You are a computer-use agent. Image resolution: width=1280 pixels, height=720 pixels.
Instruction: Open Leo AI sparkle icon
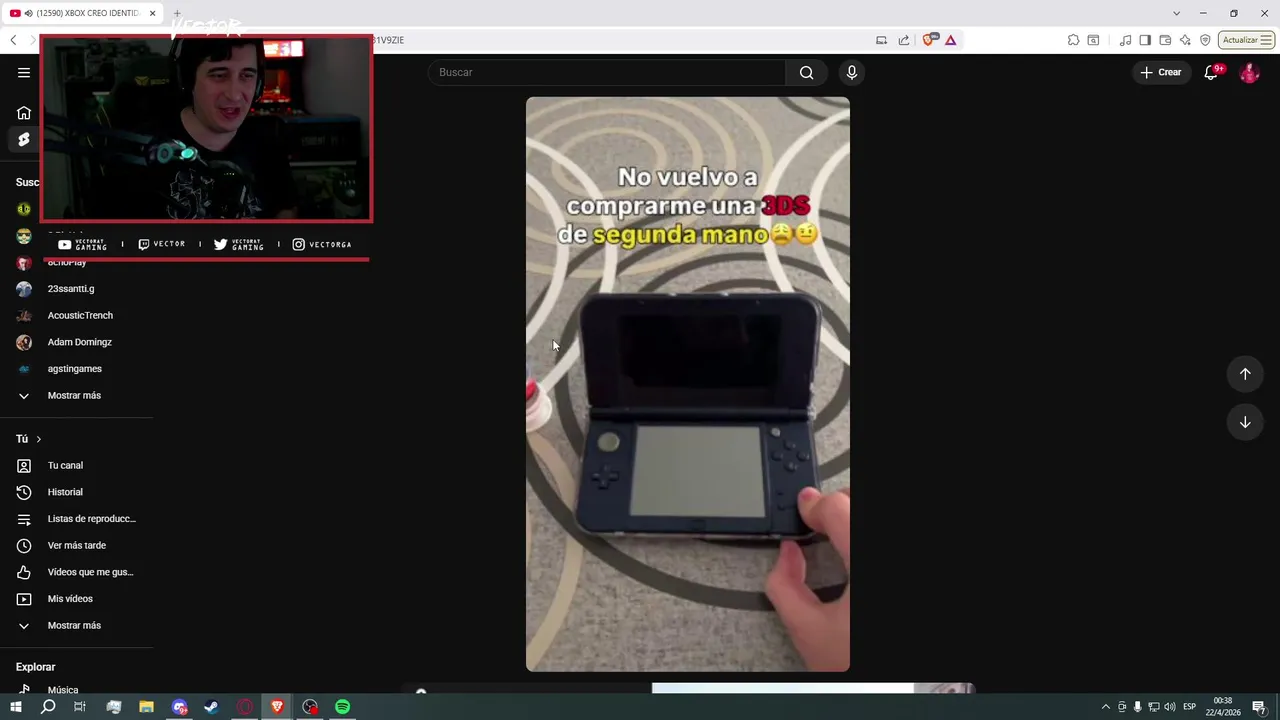[x=1185, y=40]
